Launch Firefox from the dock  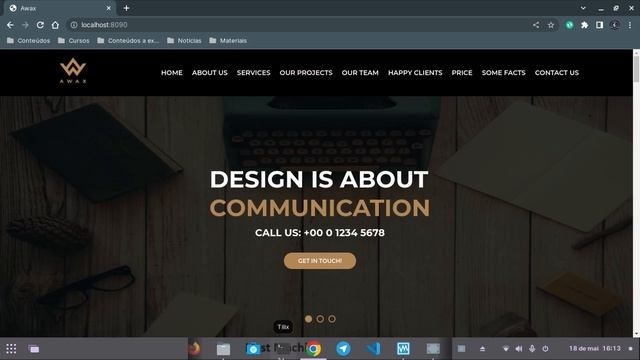tap(195, 349)
